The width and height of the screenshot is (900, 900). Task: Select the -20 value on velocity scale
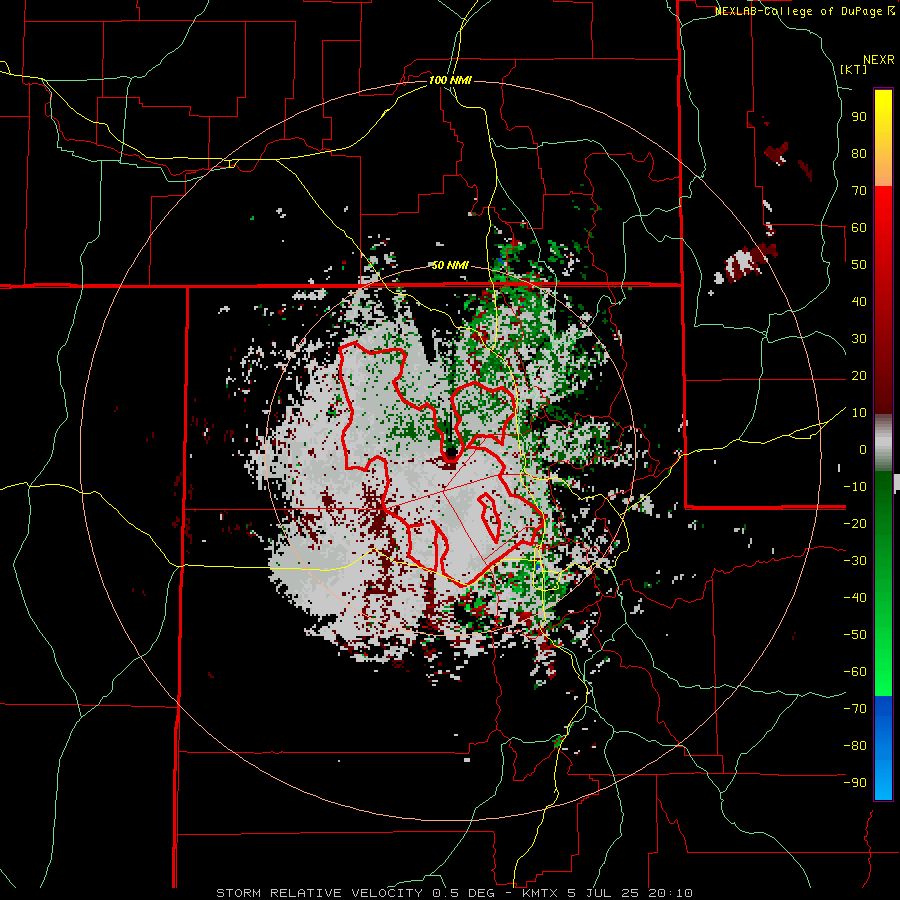coord(855,523)
